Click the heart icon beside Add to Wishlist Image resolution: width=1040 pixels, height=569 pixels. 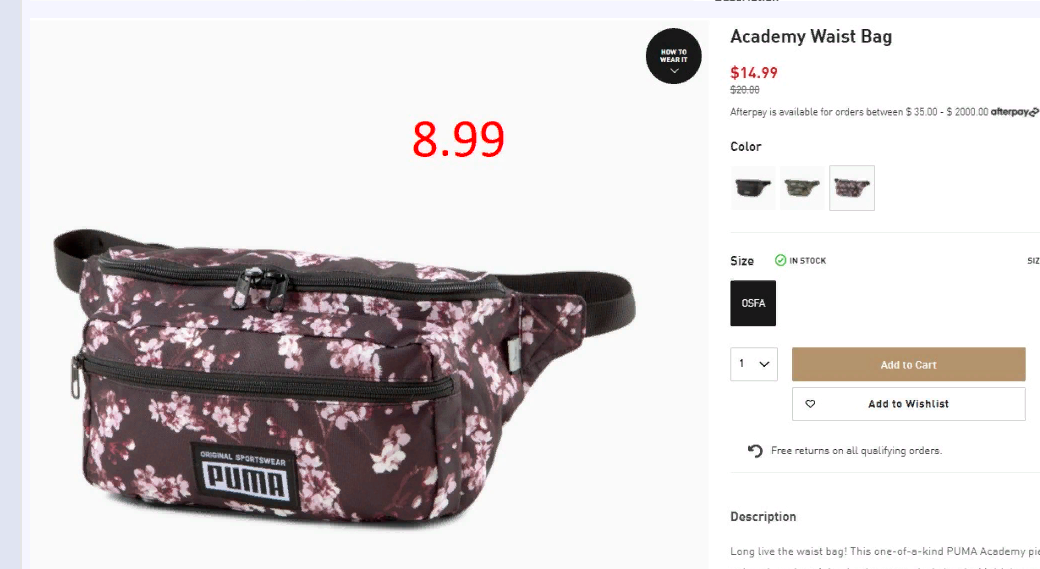[x=810, y=404]
